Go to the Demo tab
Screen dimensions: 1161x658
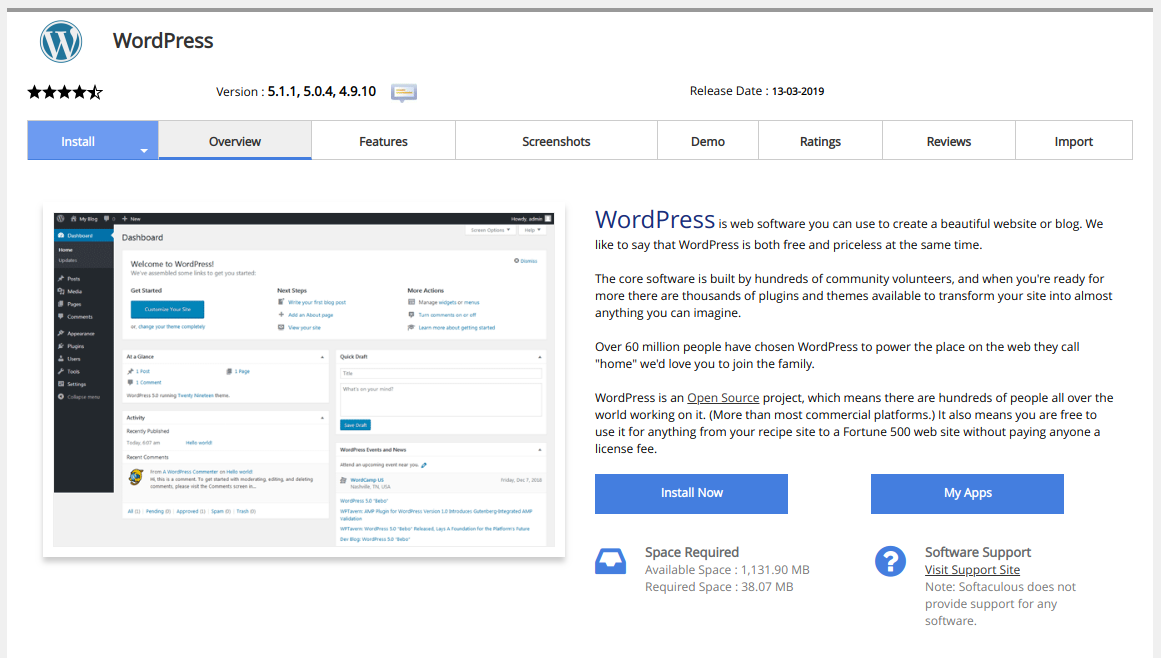708,141
